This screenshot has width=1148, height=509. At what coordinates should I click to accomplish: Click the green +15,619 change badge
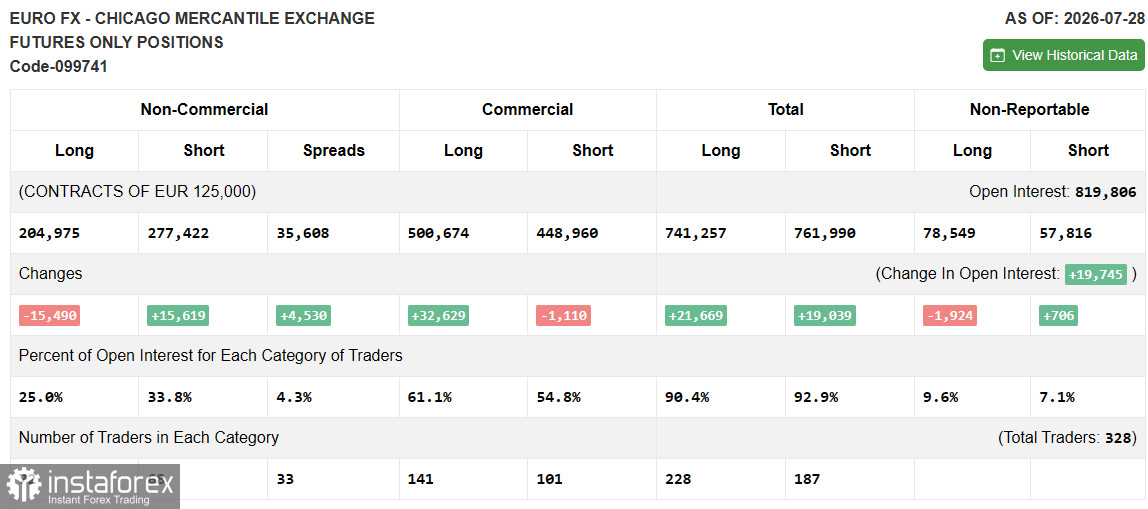[x=178, y=316]
